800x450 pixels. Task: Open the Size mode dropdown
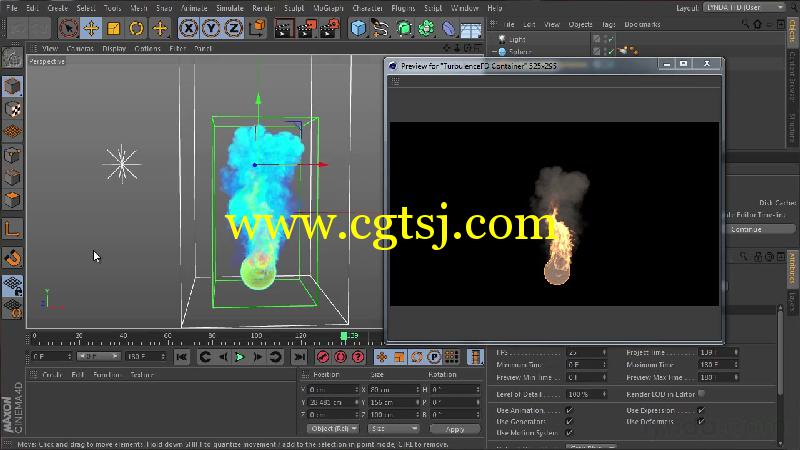393,429
